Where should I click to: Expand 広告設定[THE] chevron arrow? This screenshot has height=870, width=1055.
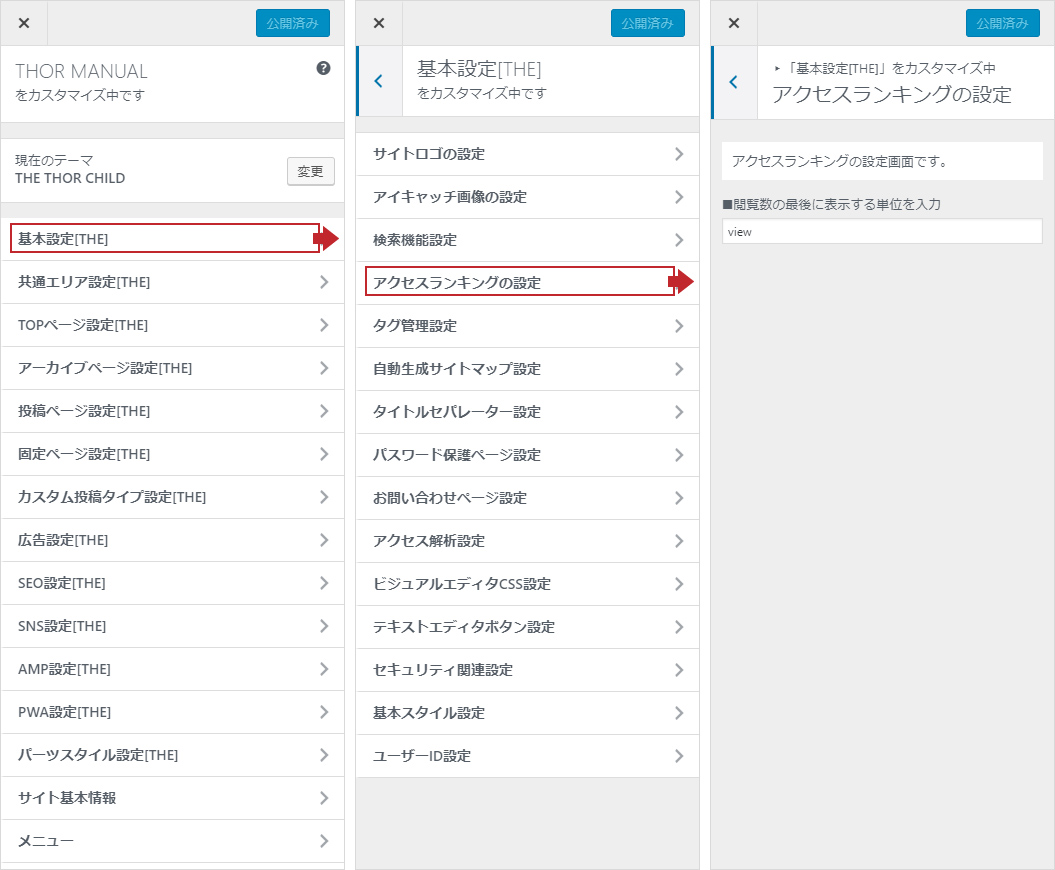coord(324,540)
